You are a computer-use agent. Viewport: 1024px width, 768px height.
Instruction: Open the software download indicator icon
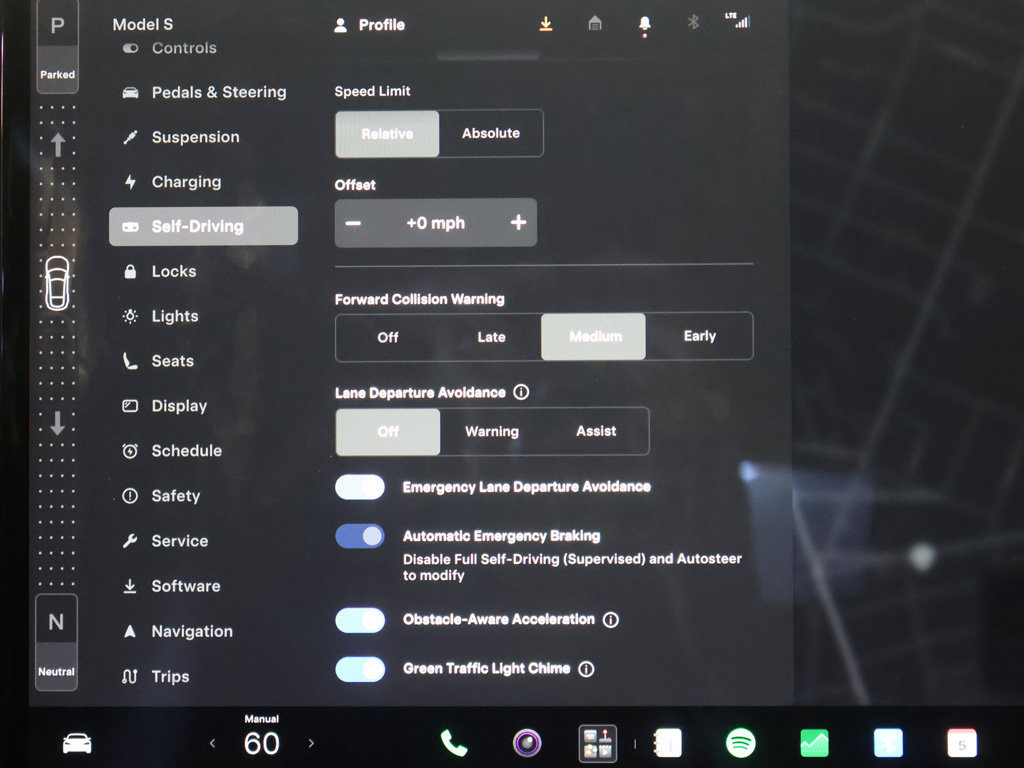tap(546, 24)
